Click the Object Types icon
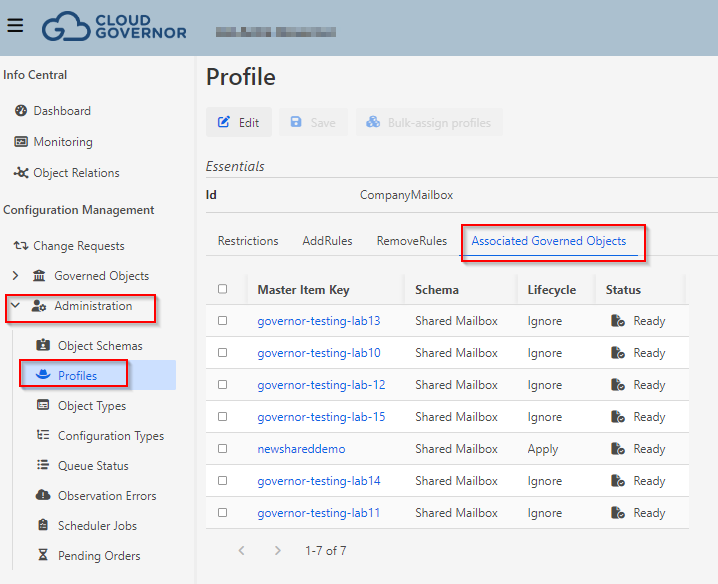 coord(43,405)
